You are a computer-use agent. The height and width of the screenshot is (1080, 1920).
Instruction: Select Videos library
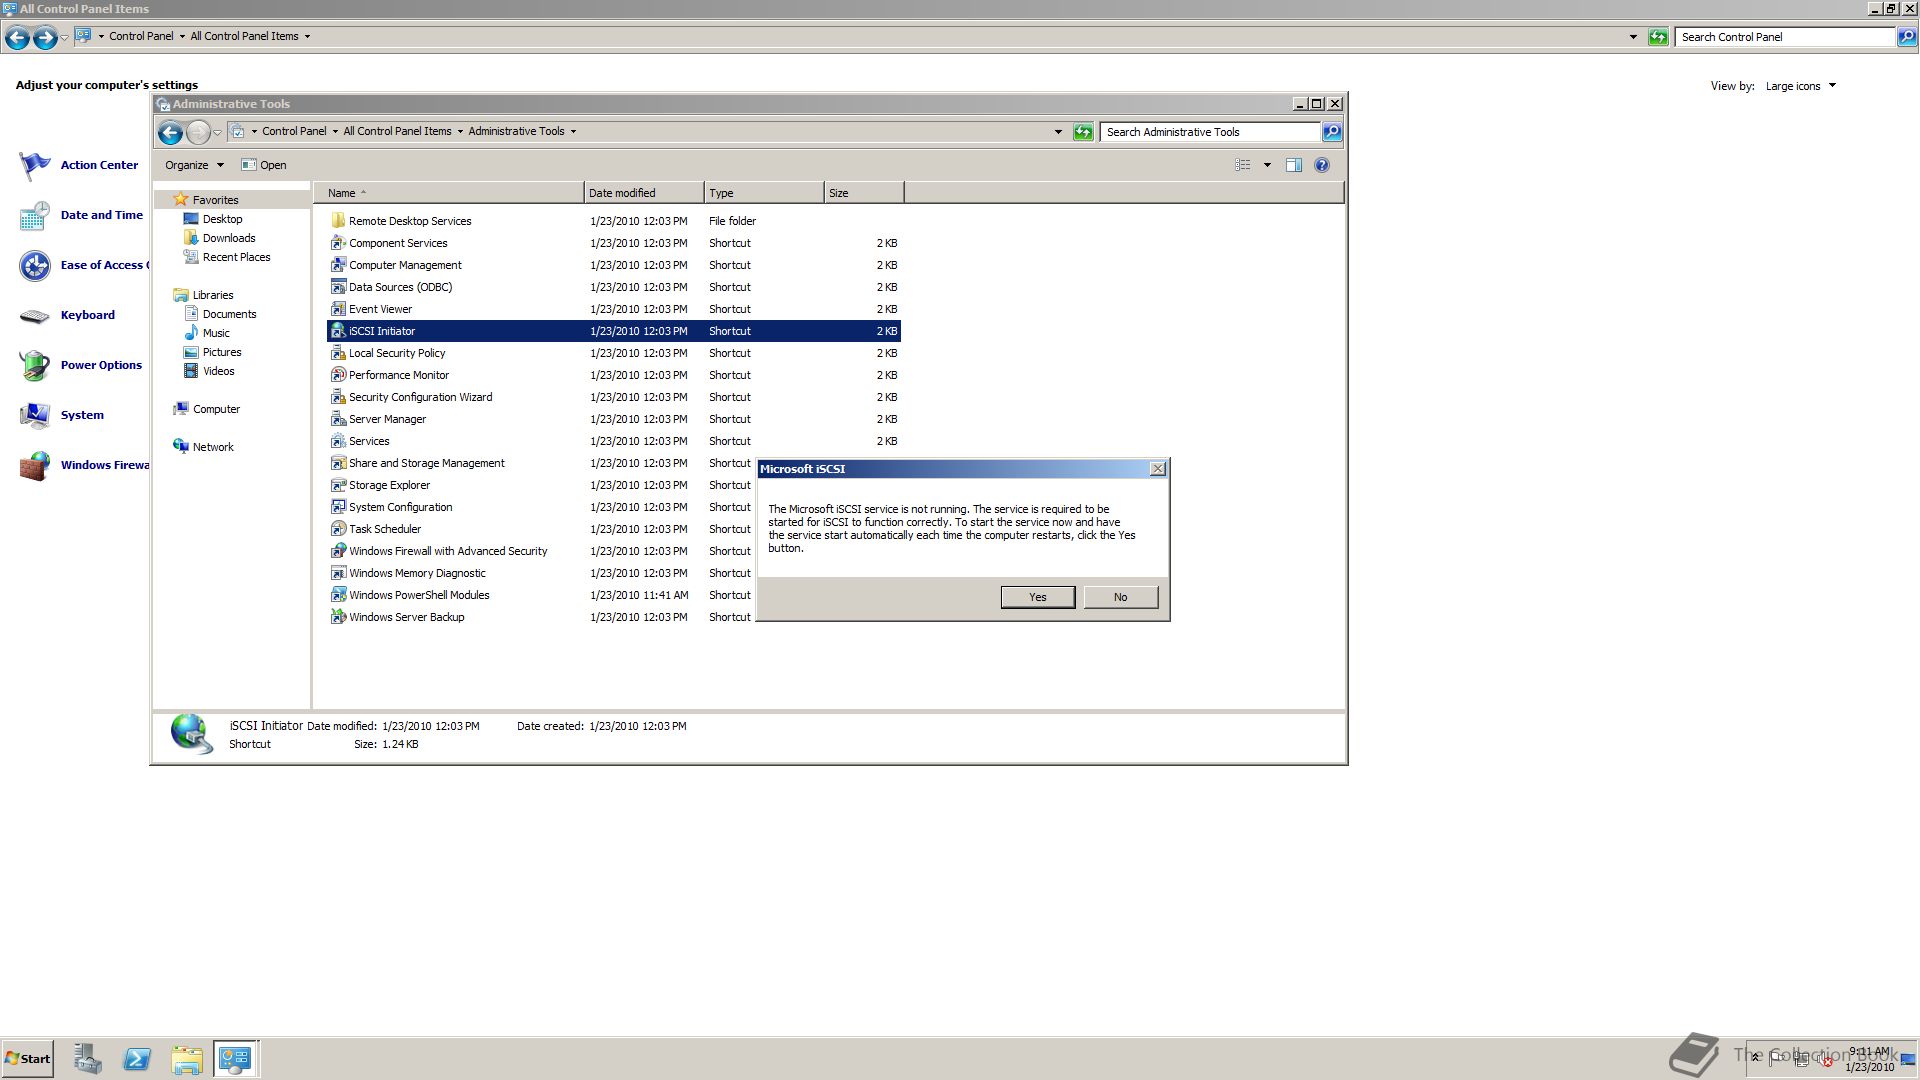218,371
